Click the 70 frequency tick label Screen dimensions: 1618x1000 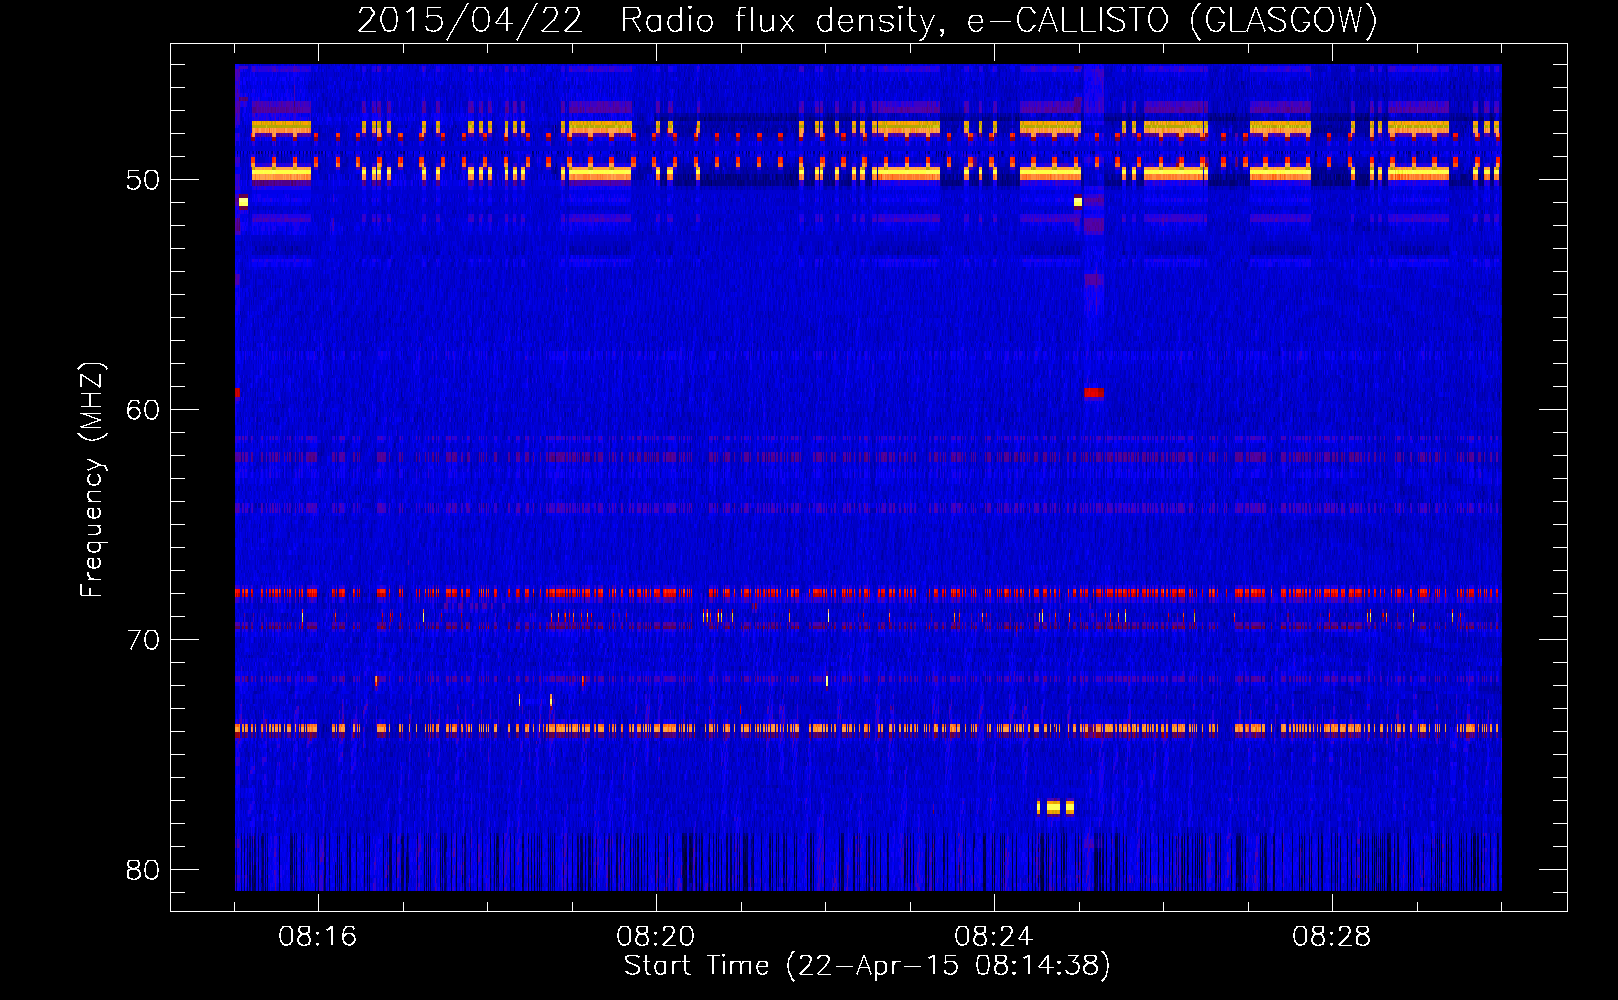click(142, 640)
